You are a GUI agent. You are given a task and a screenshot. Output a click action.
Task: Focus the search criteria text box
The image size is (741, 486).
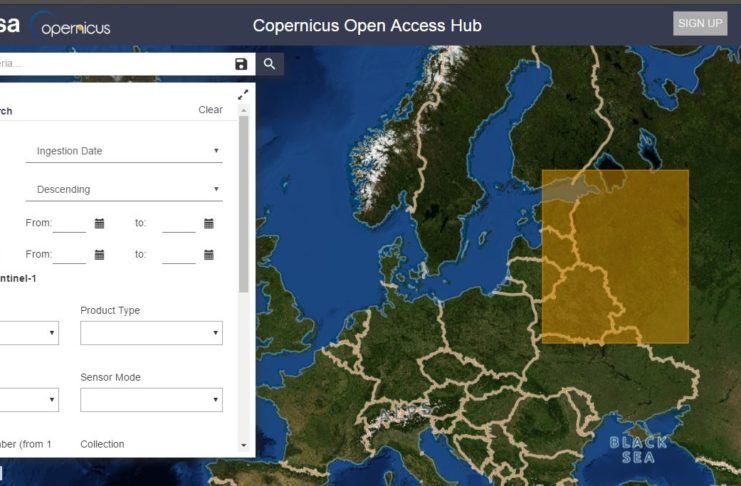coord(110,64)
